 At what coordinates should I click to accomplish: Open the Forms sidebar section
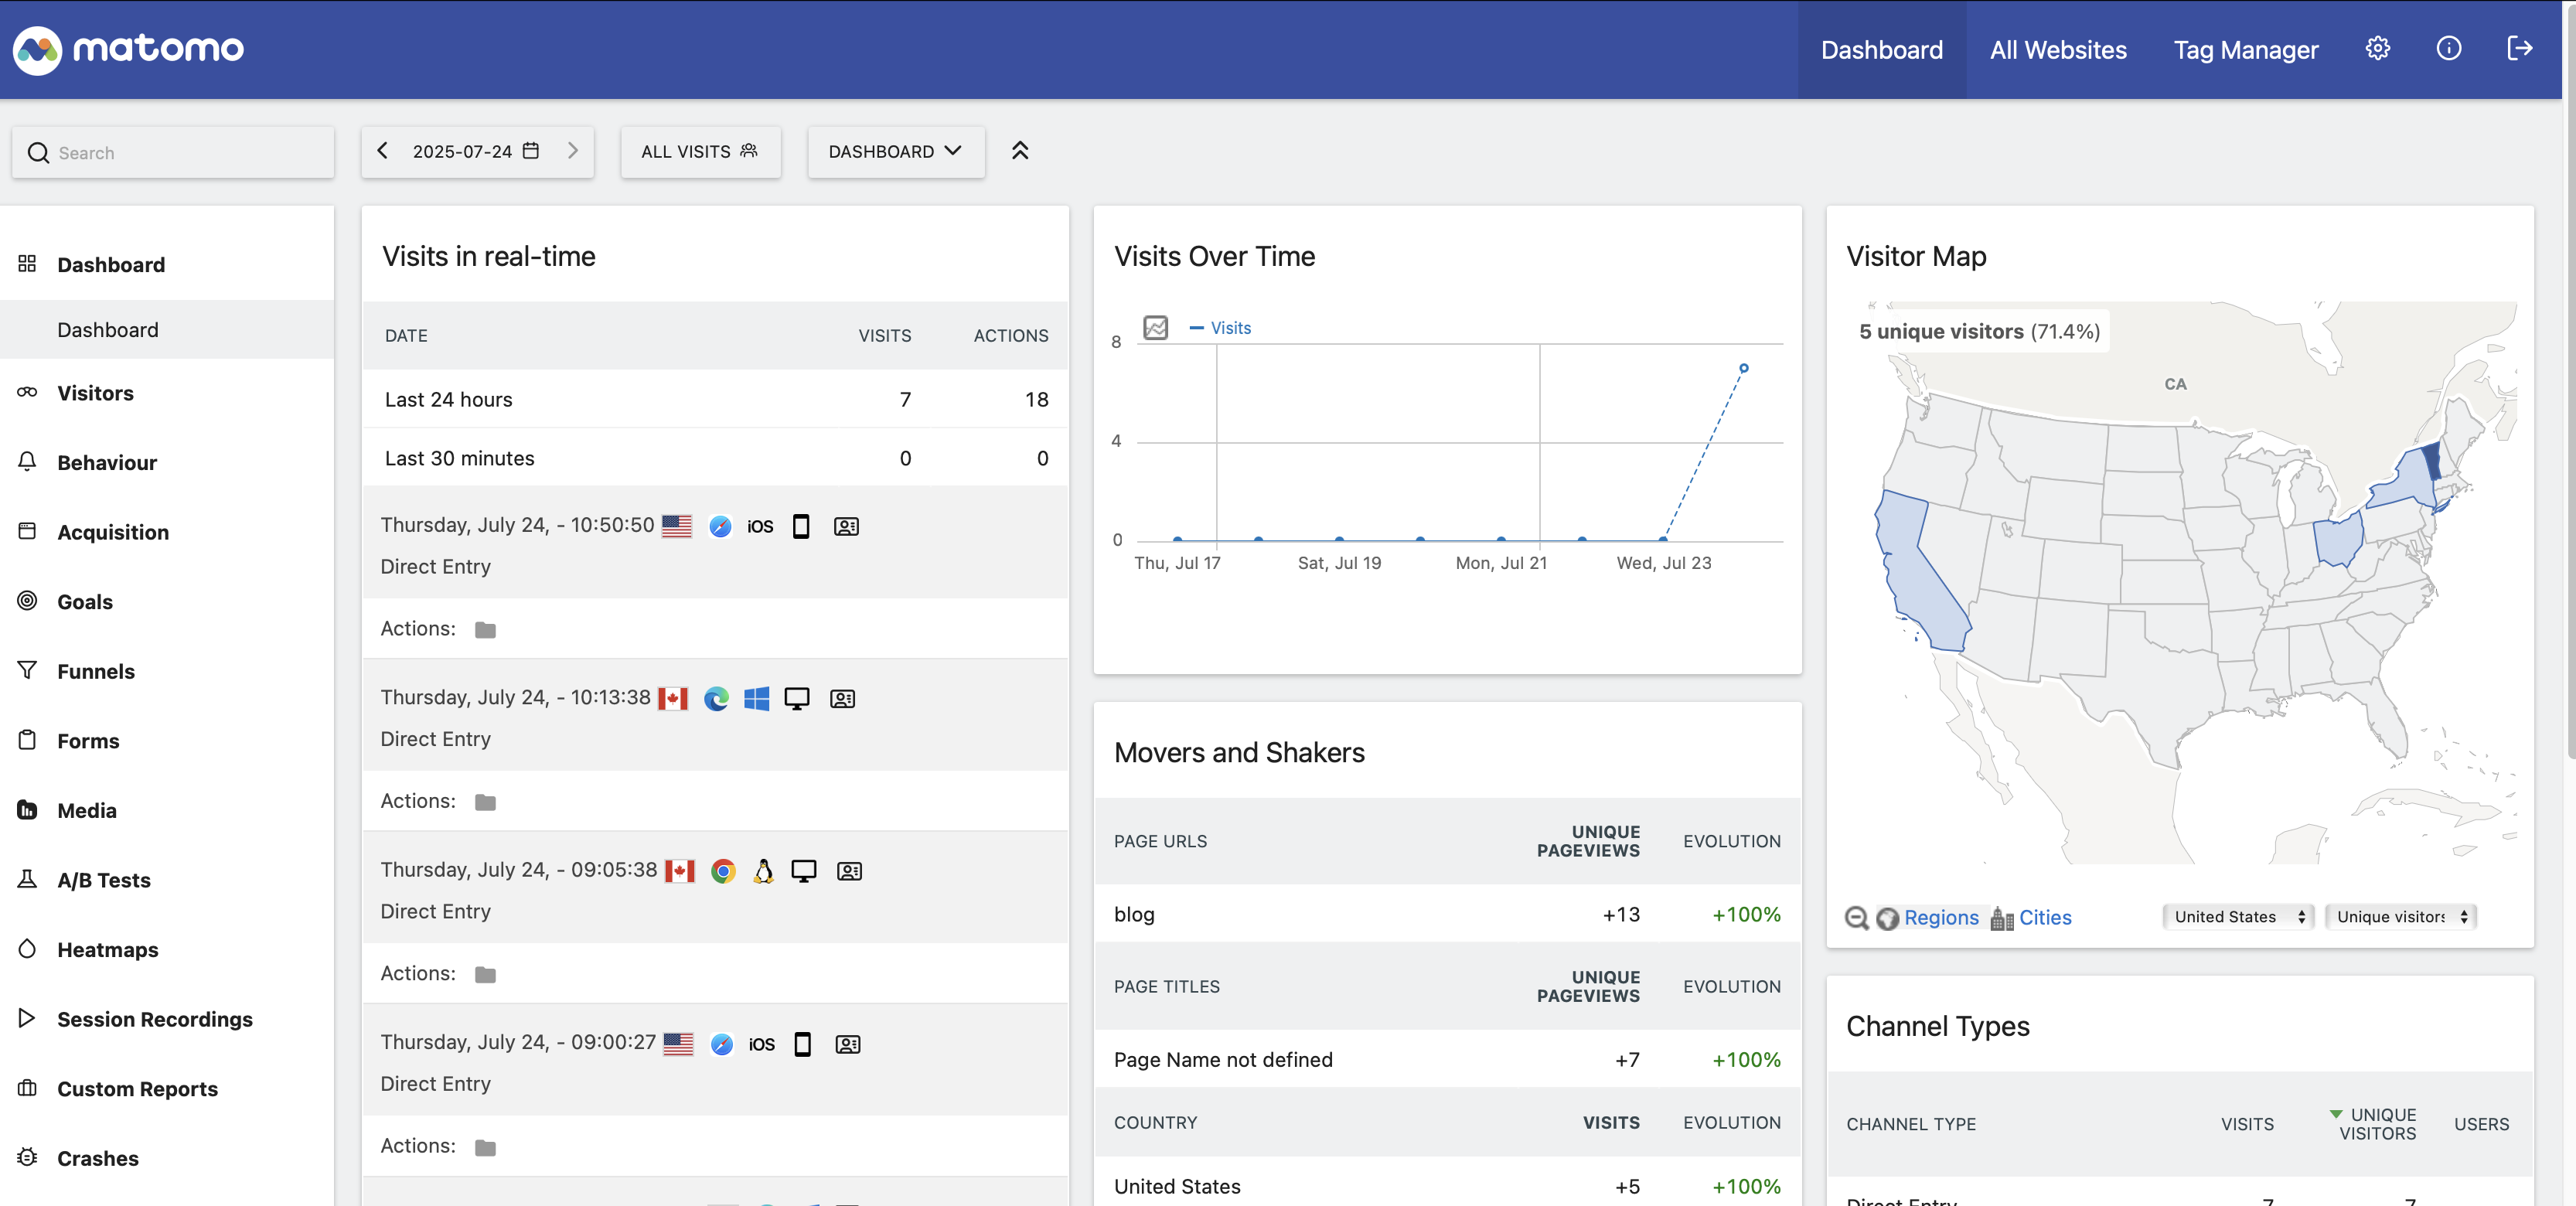pos(88,741)
